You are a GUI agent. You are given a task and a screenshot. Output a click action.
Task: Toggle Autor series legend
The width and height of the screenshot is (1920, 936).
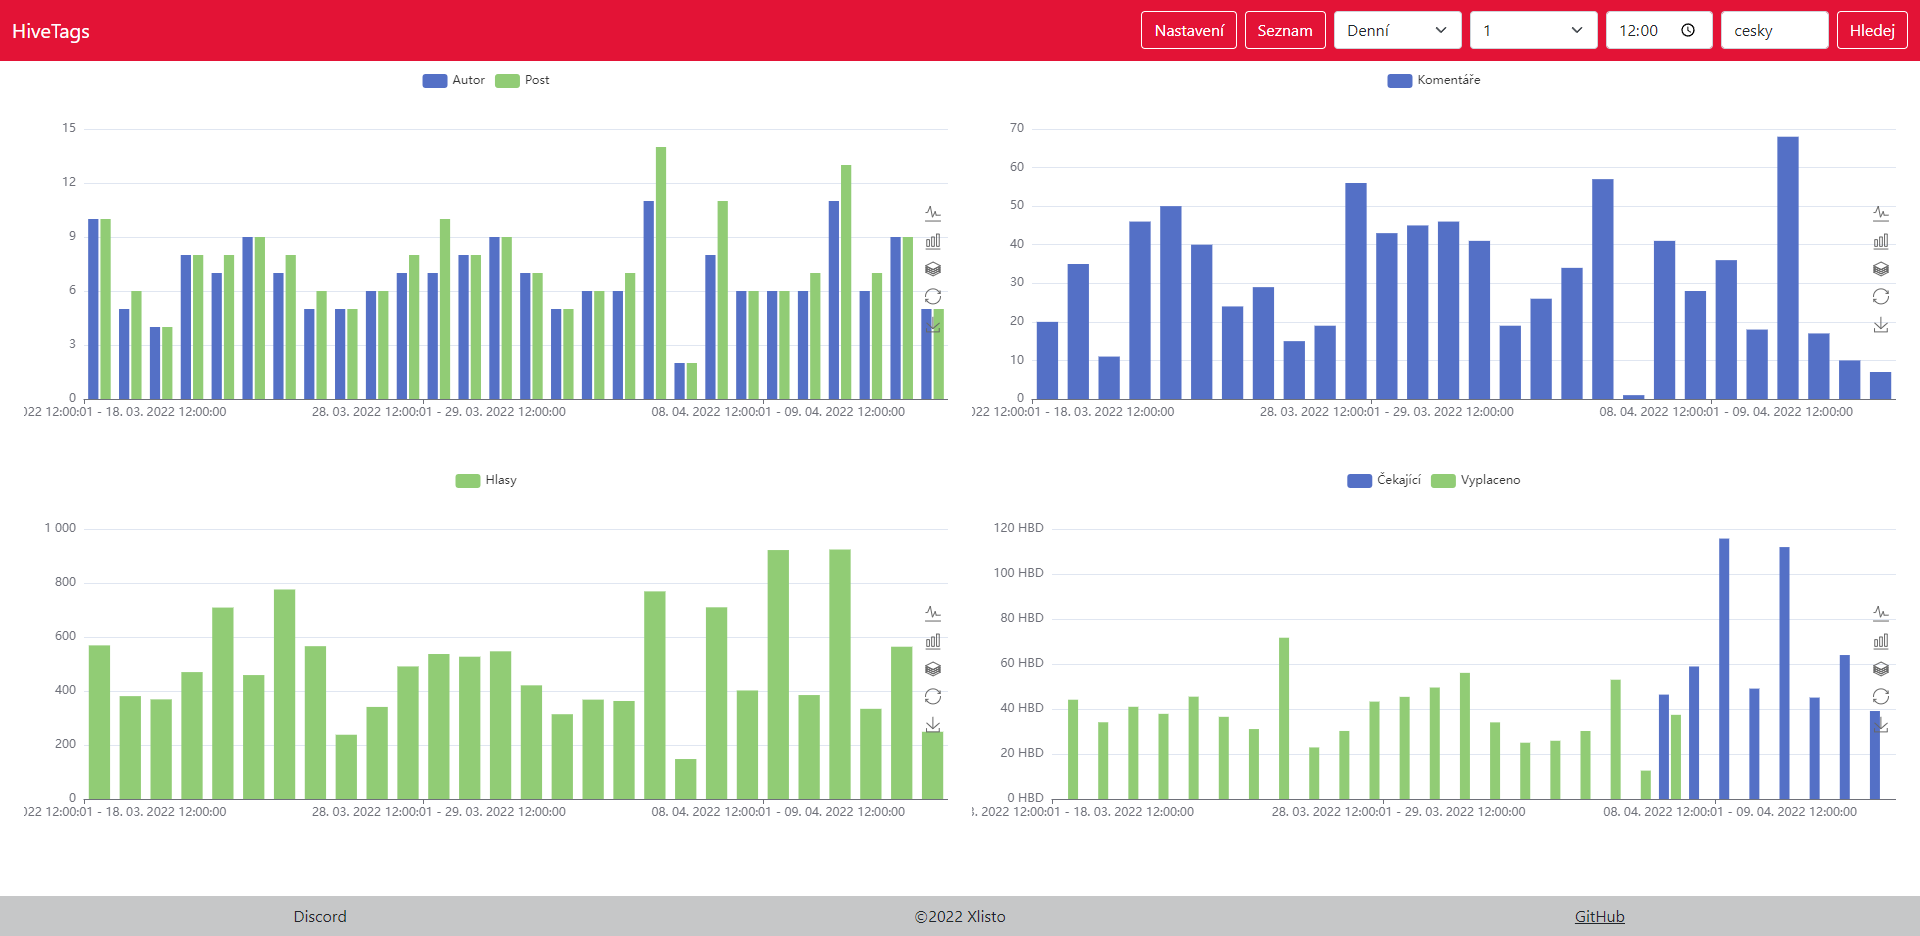click(454, 80)
